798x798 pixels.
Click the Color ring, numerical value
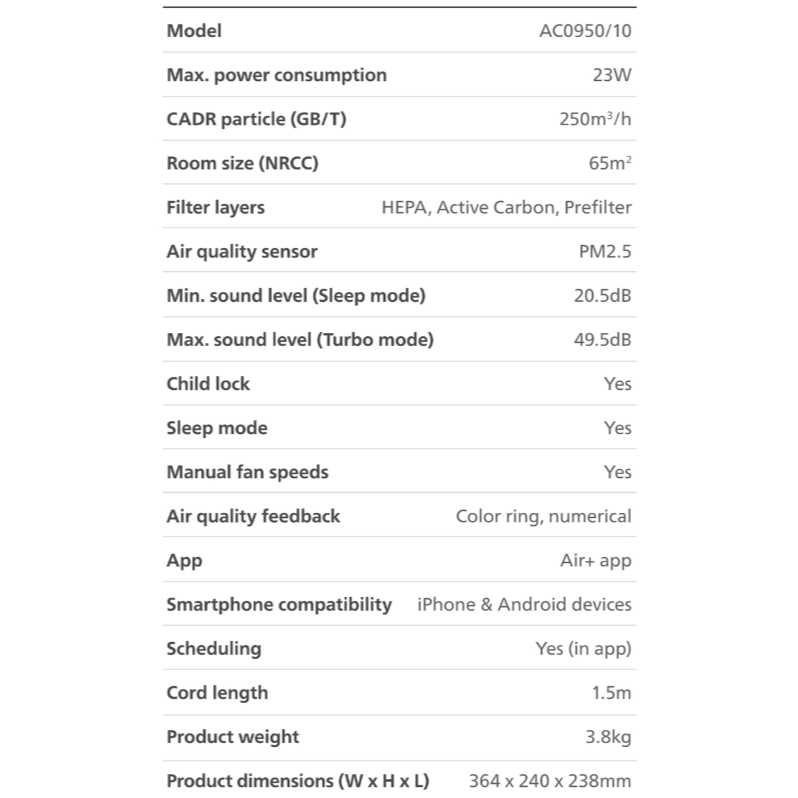coord(543,516)
